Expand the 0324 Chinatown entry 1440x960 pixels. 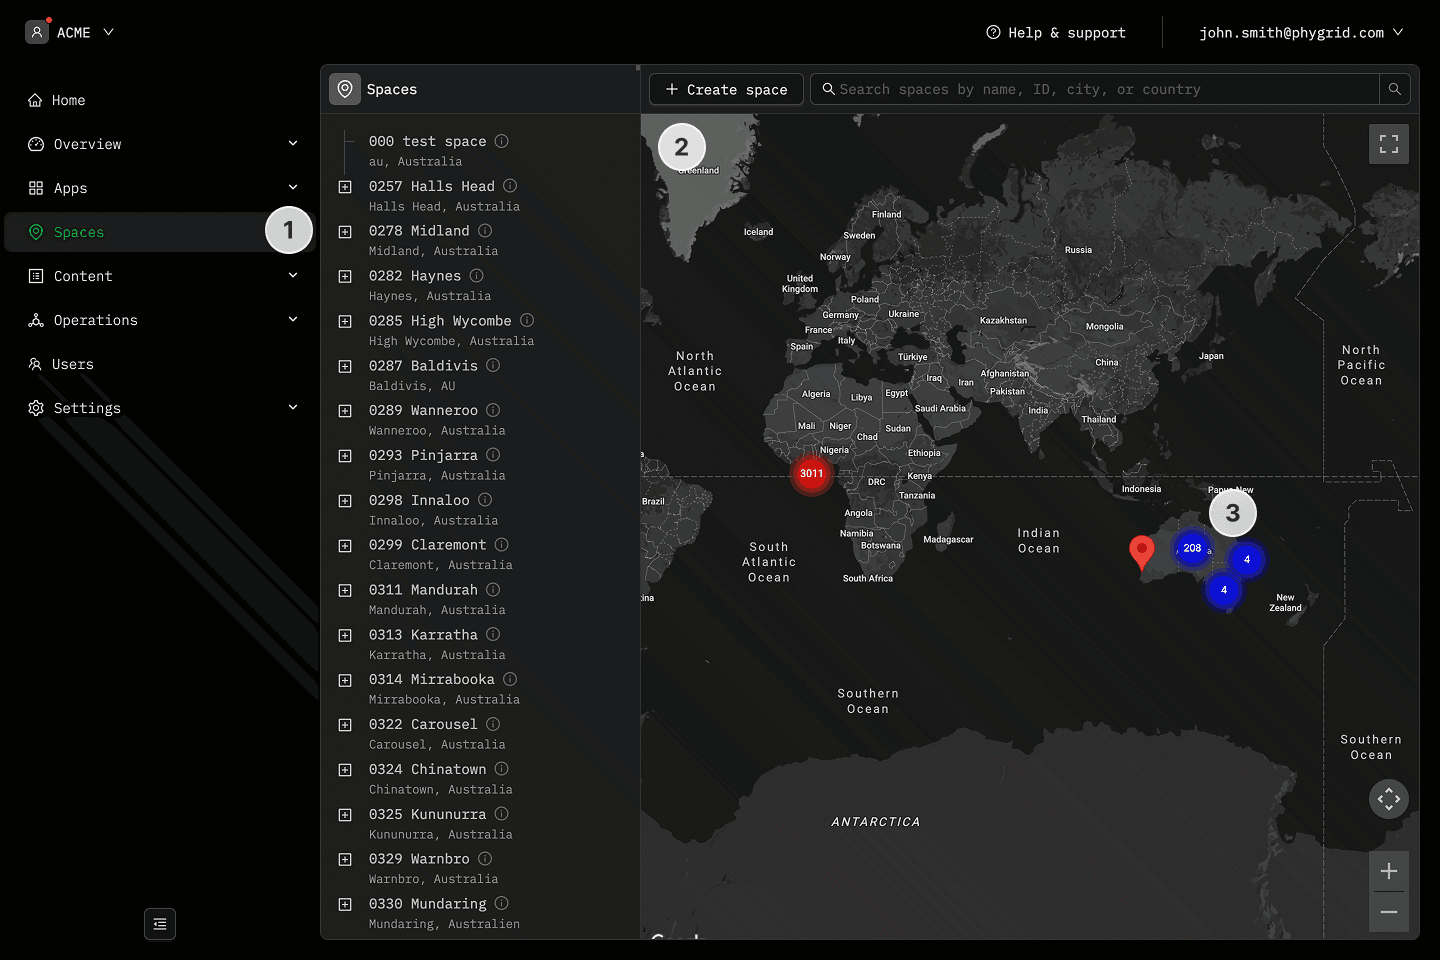(x=345, y=770)
